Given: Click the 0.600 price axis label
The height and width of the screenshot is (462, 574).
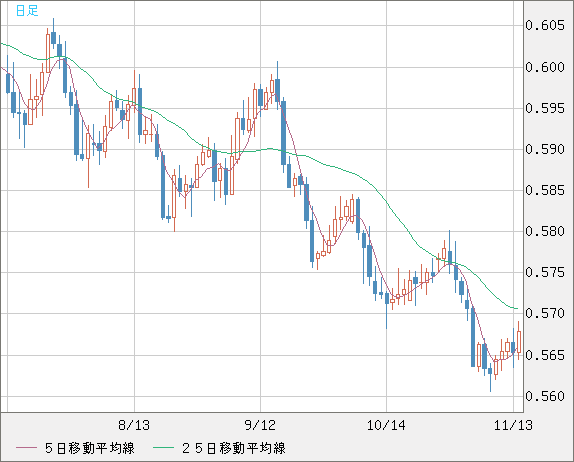Looking at the screenshot, I should pyautogui.click(x=545, y=67).
